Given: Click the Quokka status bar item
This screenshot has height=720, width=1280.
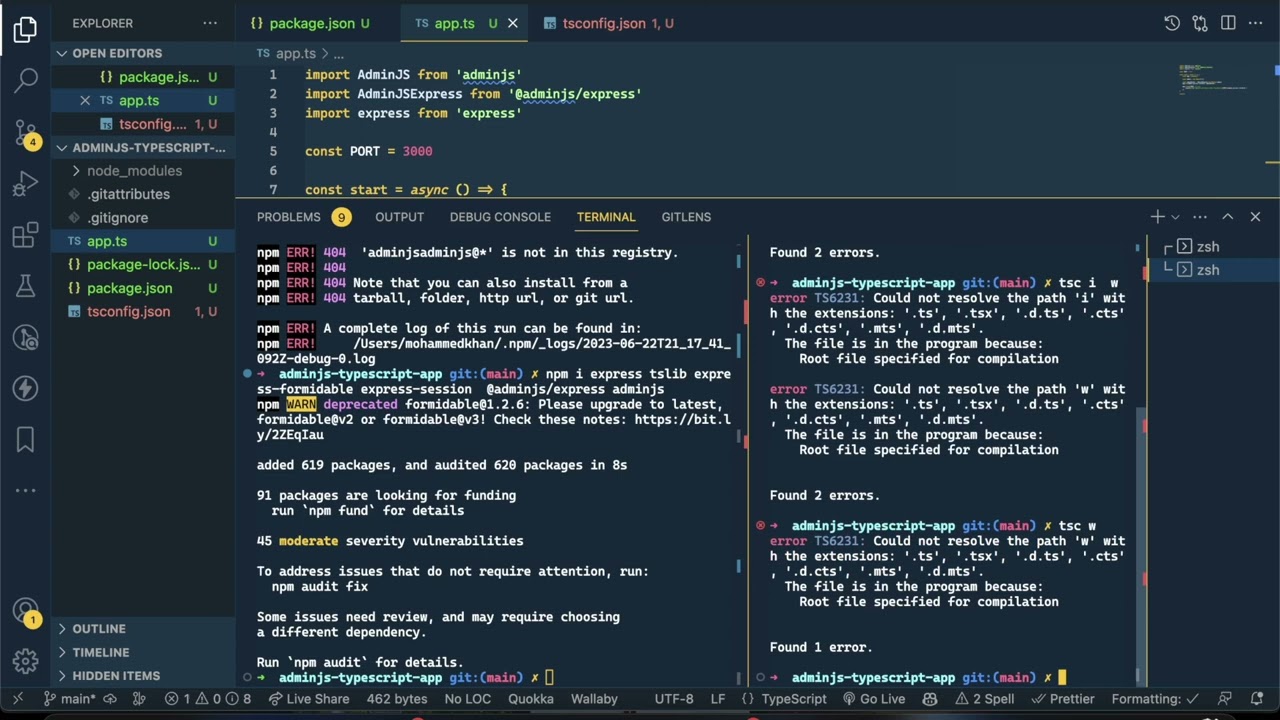Looking at the screenshot, I should click(531, 699).
